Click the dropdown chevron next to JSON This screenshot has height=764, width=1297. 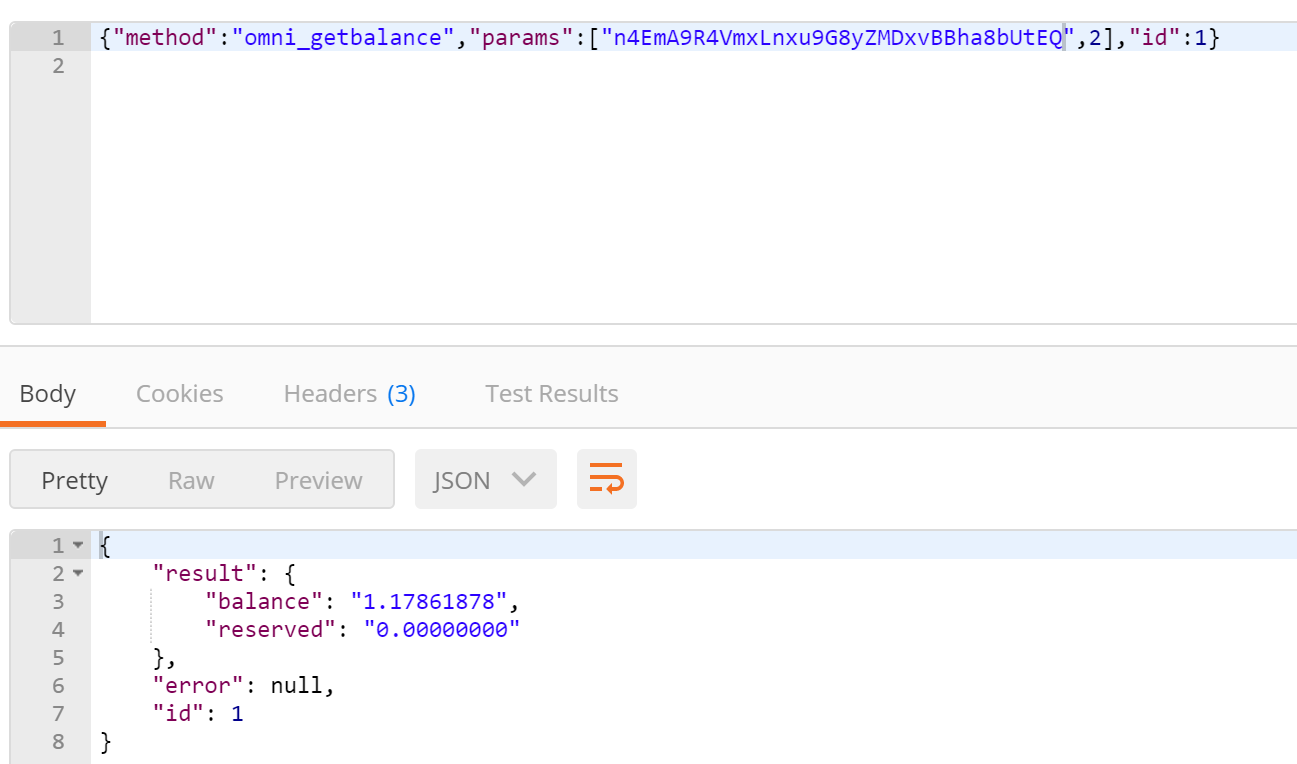click(x=522, y=479)
